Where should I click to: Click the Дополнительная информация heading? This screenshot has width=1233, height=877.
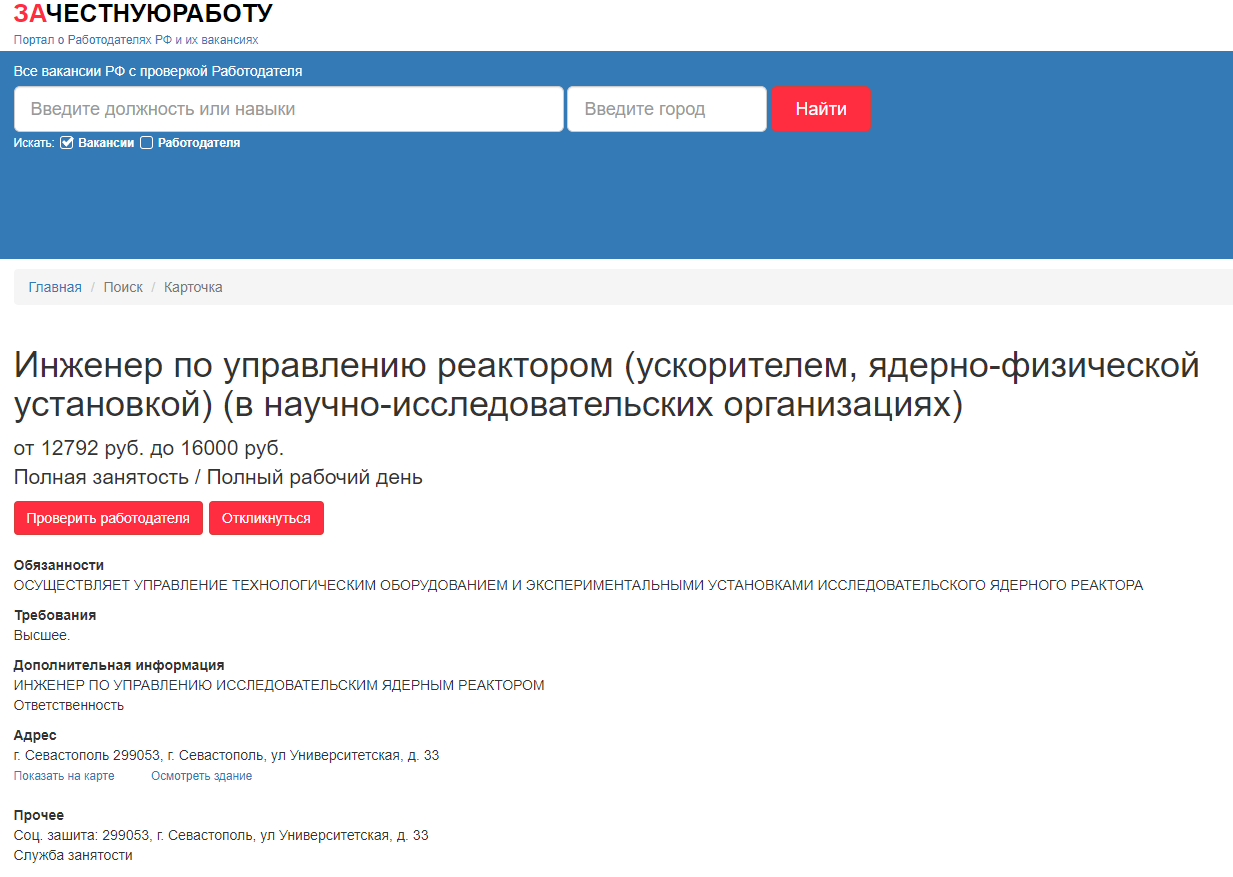click(x=119, y=665)
